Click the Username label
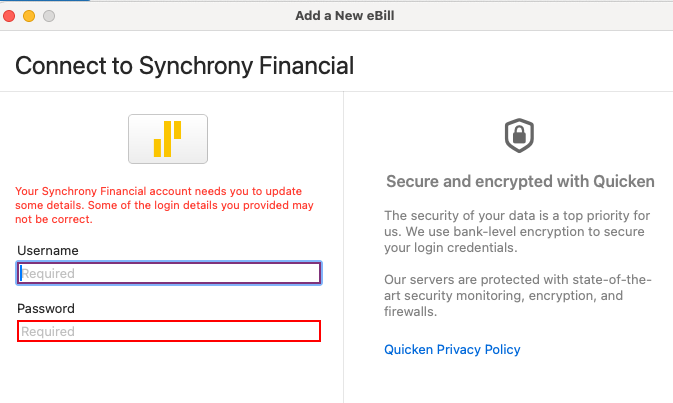Viewport: 673px width, 403px height. (x=48, y=250)
